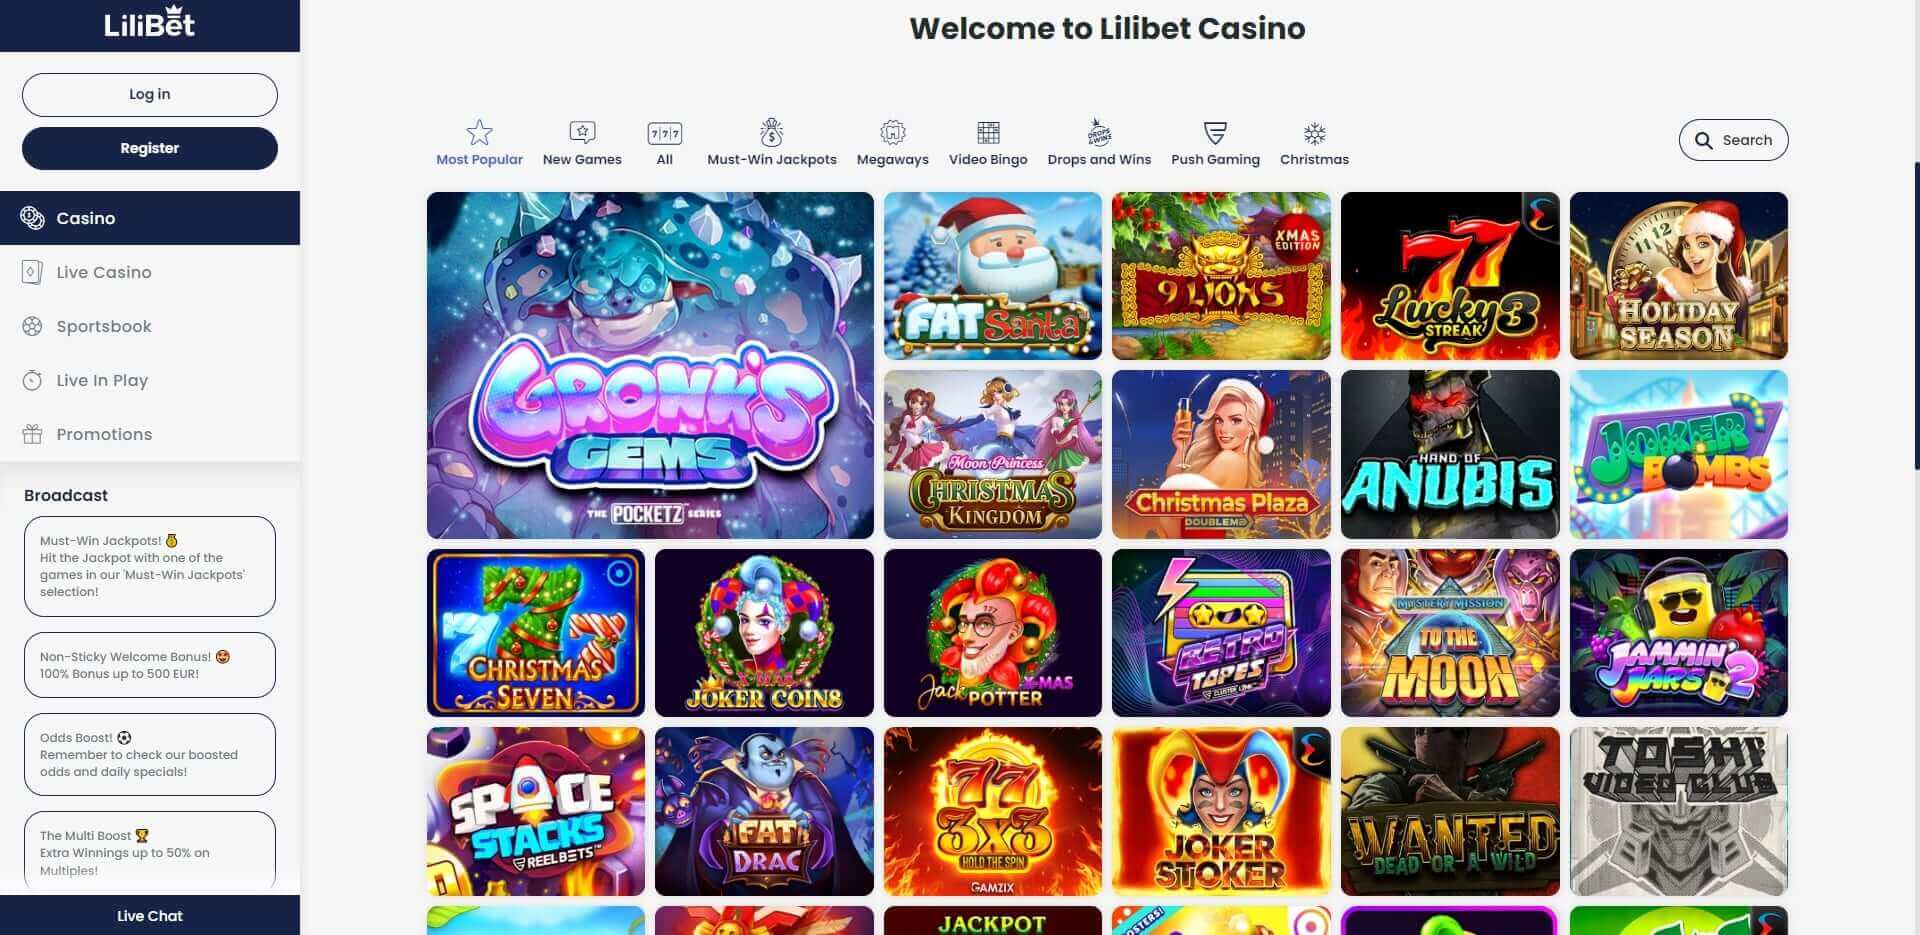This screenshot has height=935, width=1920.
Task: Show All games via slot-reel icon
Action: coord(665,133)
